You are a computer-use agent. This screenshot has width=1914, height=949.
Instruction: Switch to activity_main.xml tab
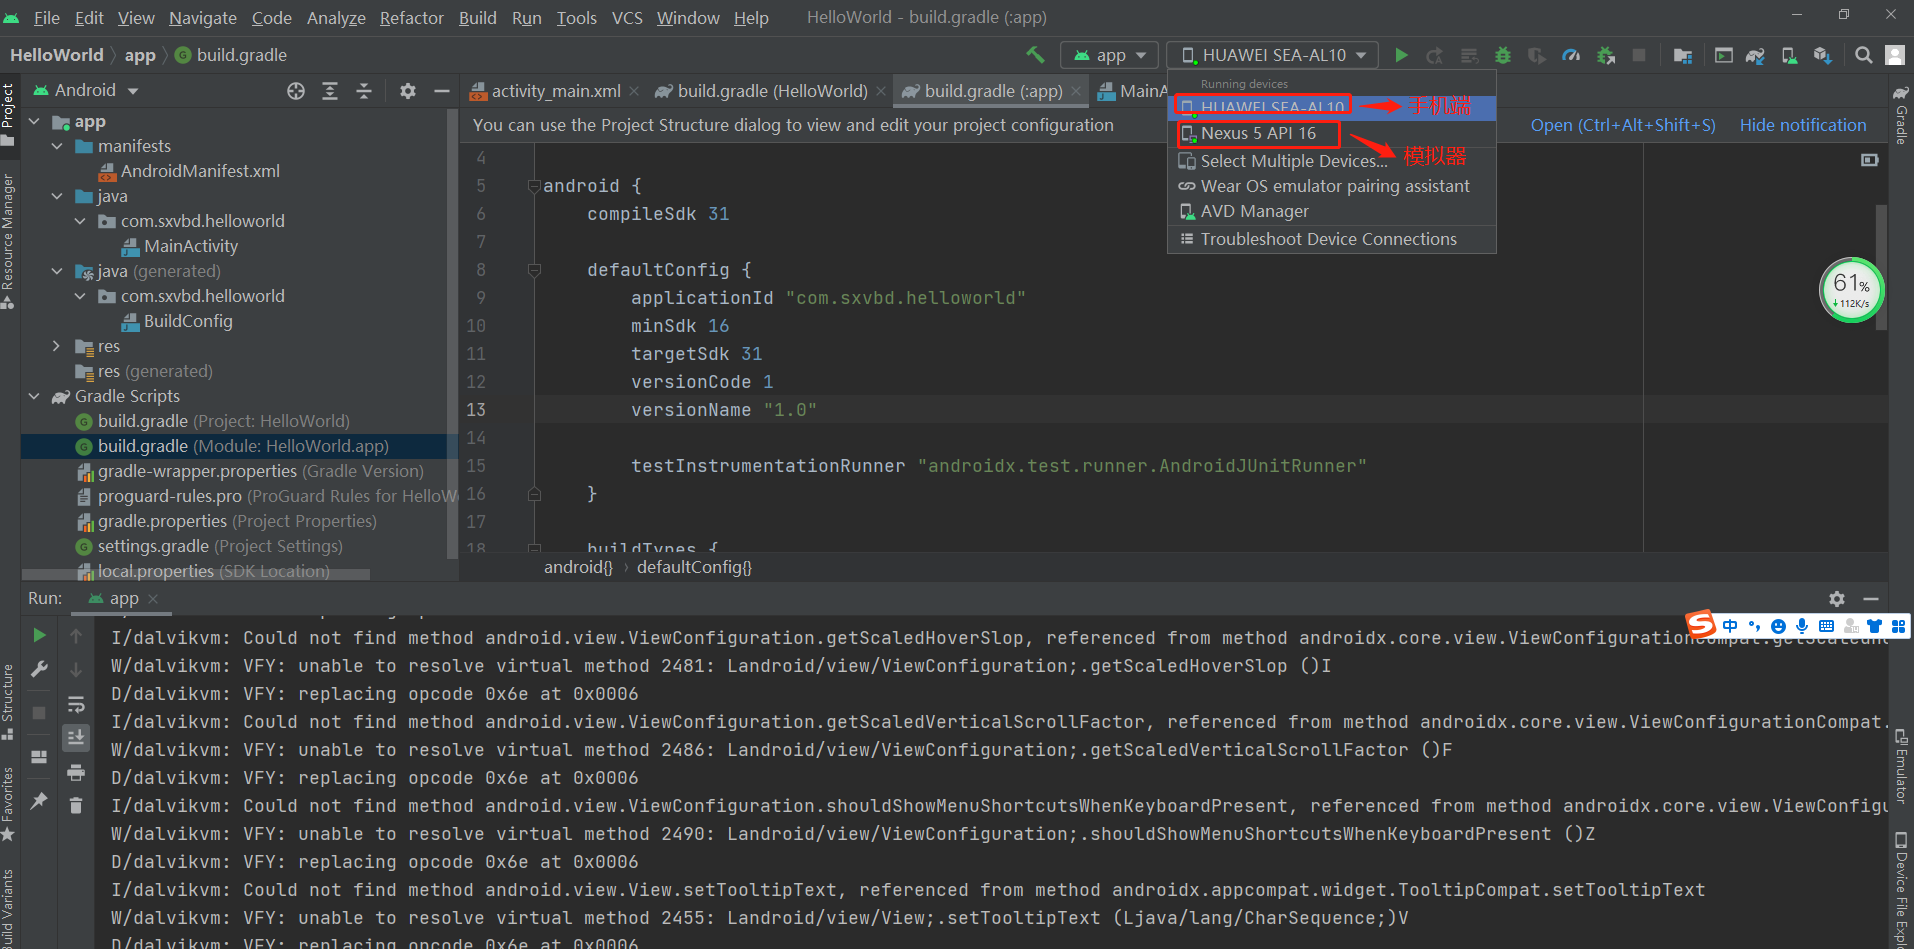tap(555, 91)
